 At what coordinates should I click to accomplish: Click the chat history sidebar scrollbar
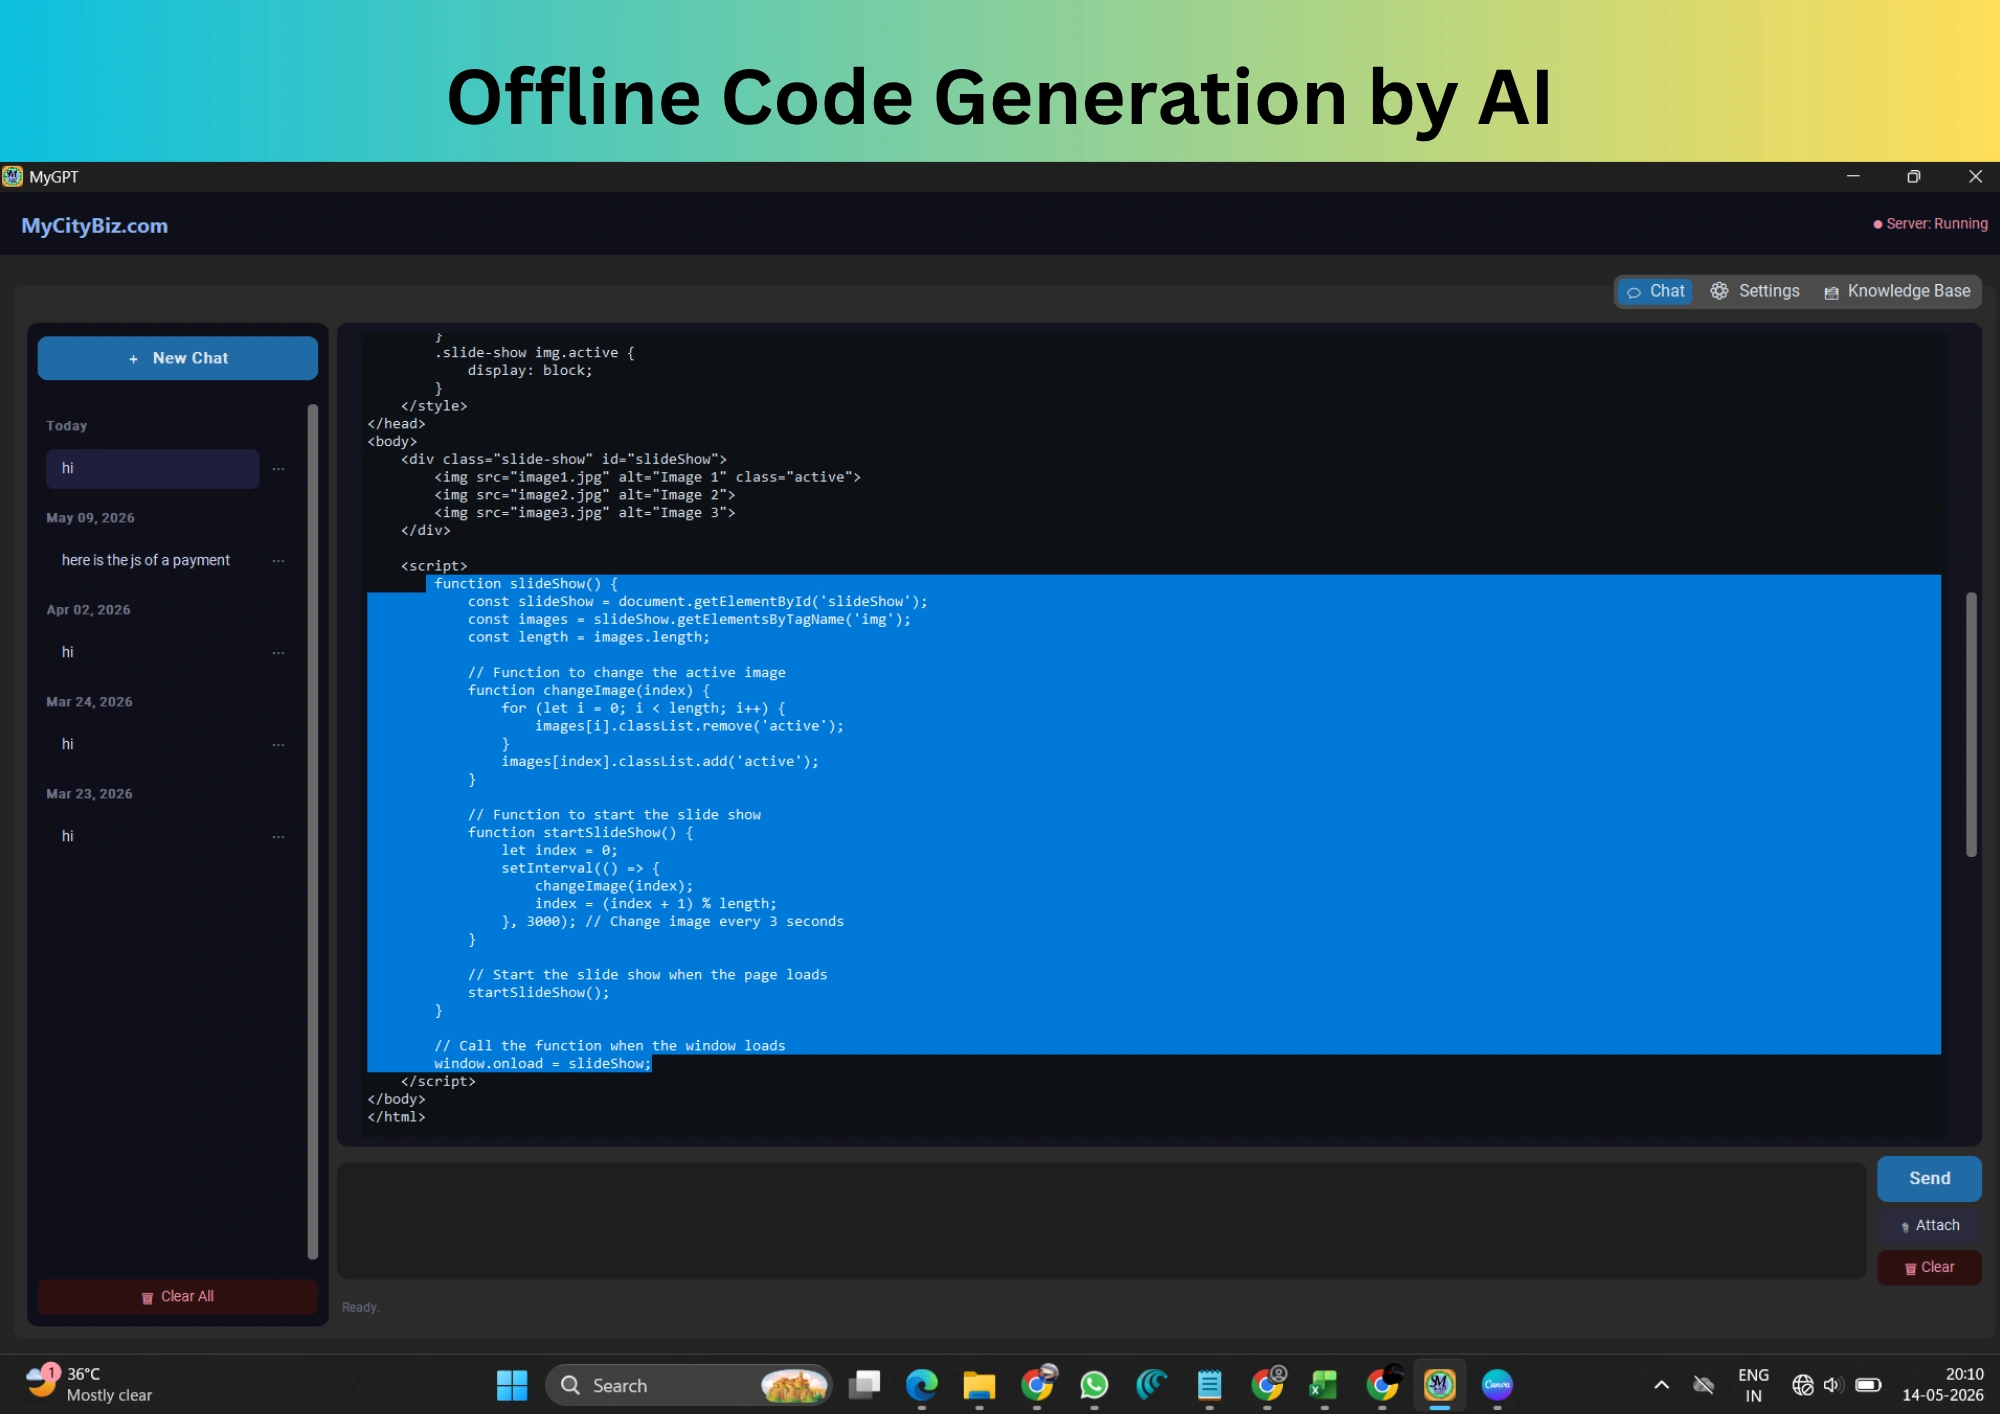pos(312,830)
